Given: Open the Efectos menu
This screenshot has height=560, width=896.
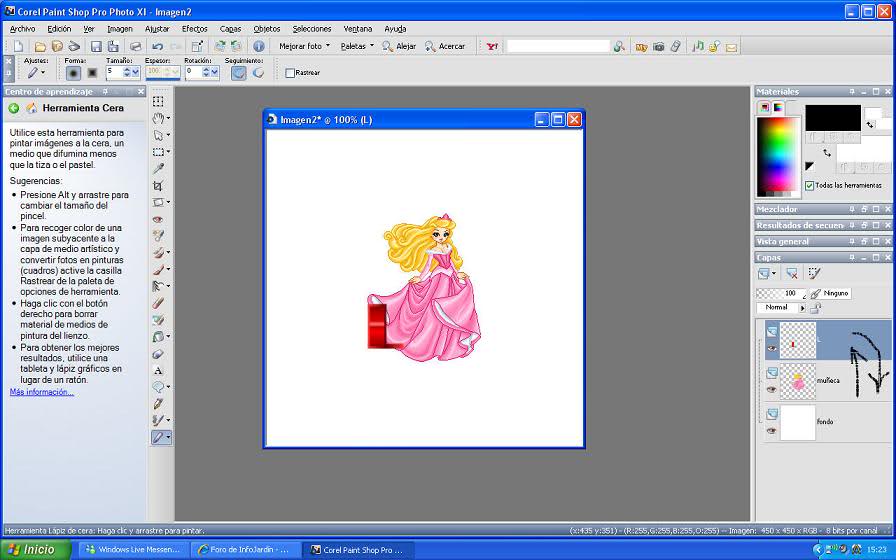Looking at the screenshot, I should click(x=194, y=29).
